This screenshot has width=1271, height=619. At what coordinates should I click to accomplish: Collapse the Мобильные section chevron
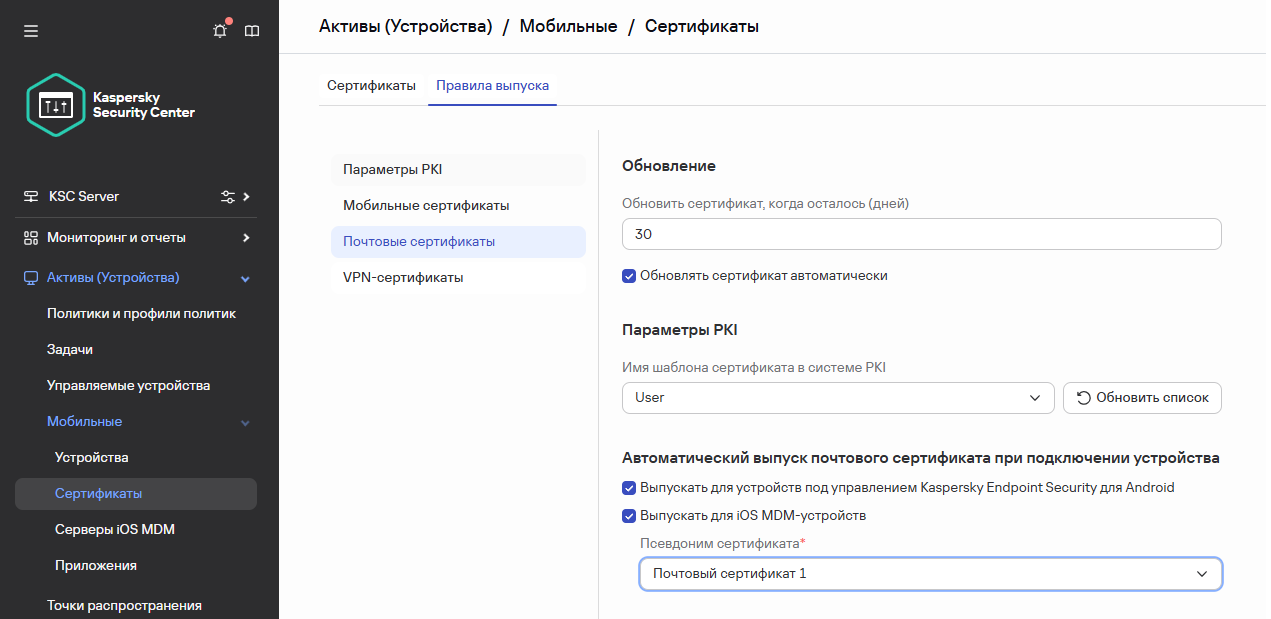click(246, 423)
